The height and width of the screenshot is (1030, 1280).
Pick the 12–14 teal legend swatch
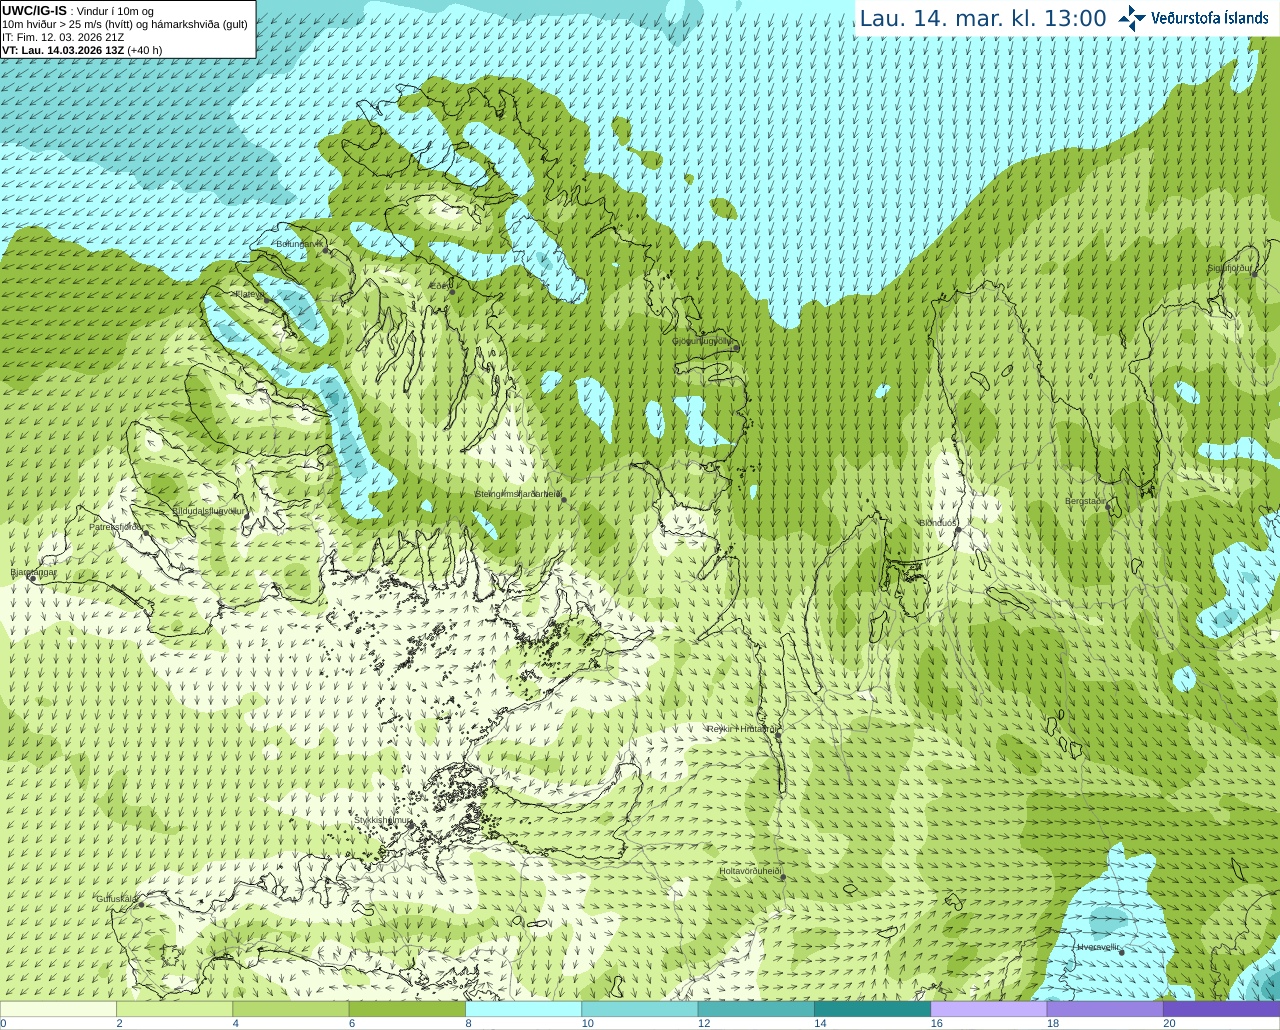[x=756, y=1009]
